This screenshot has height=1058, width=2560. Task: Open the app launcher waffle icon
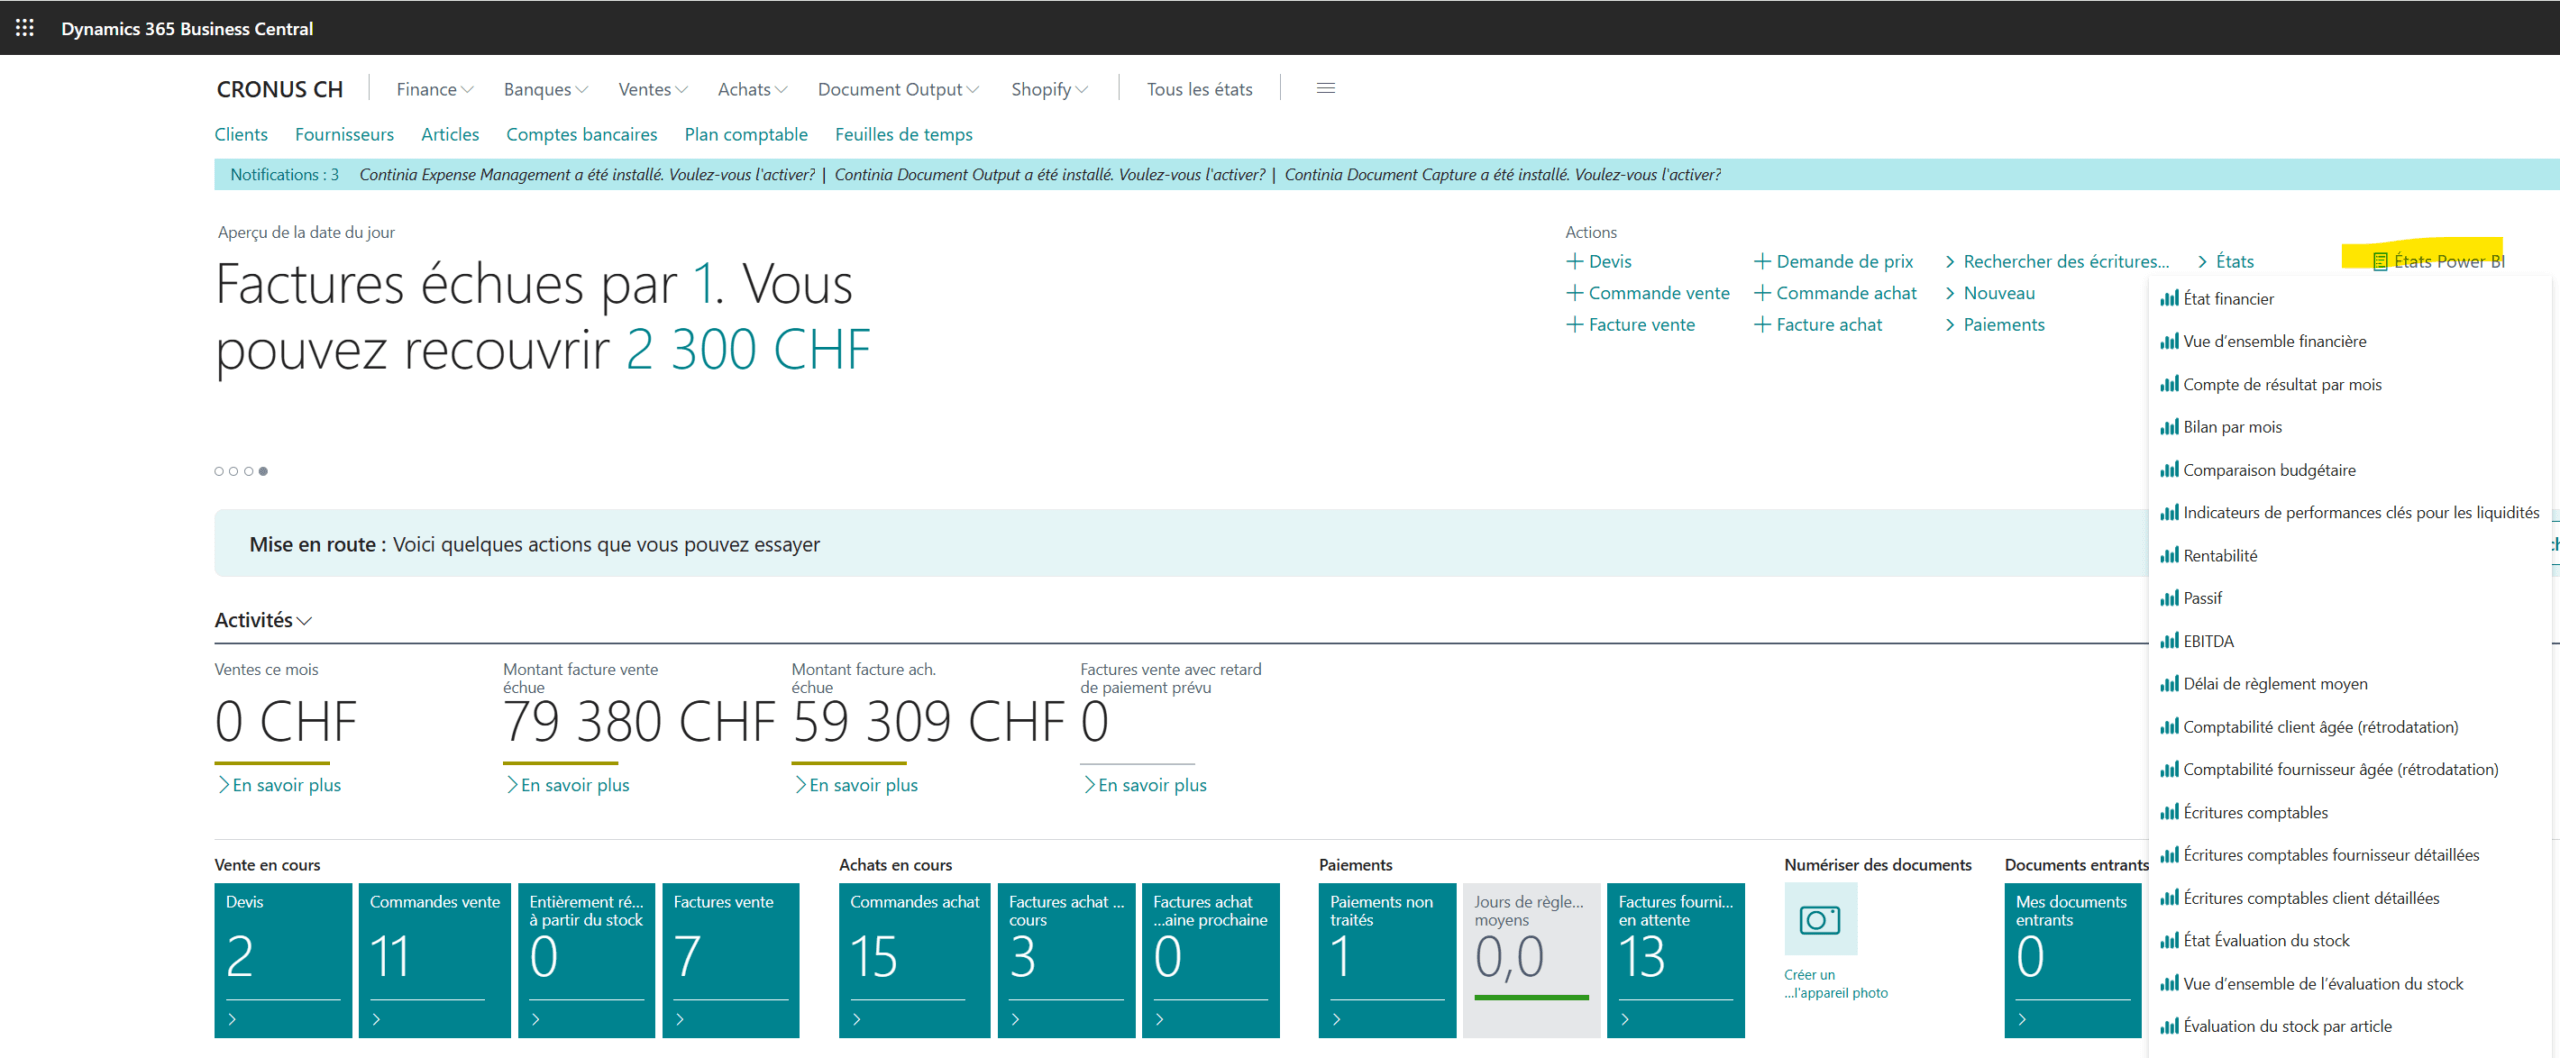tap(25, 28)
